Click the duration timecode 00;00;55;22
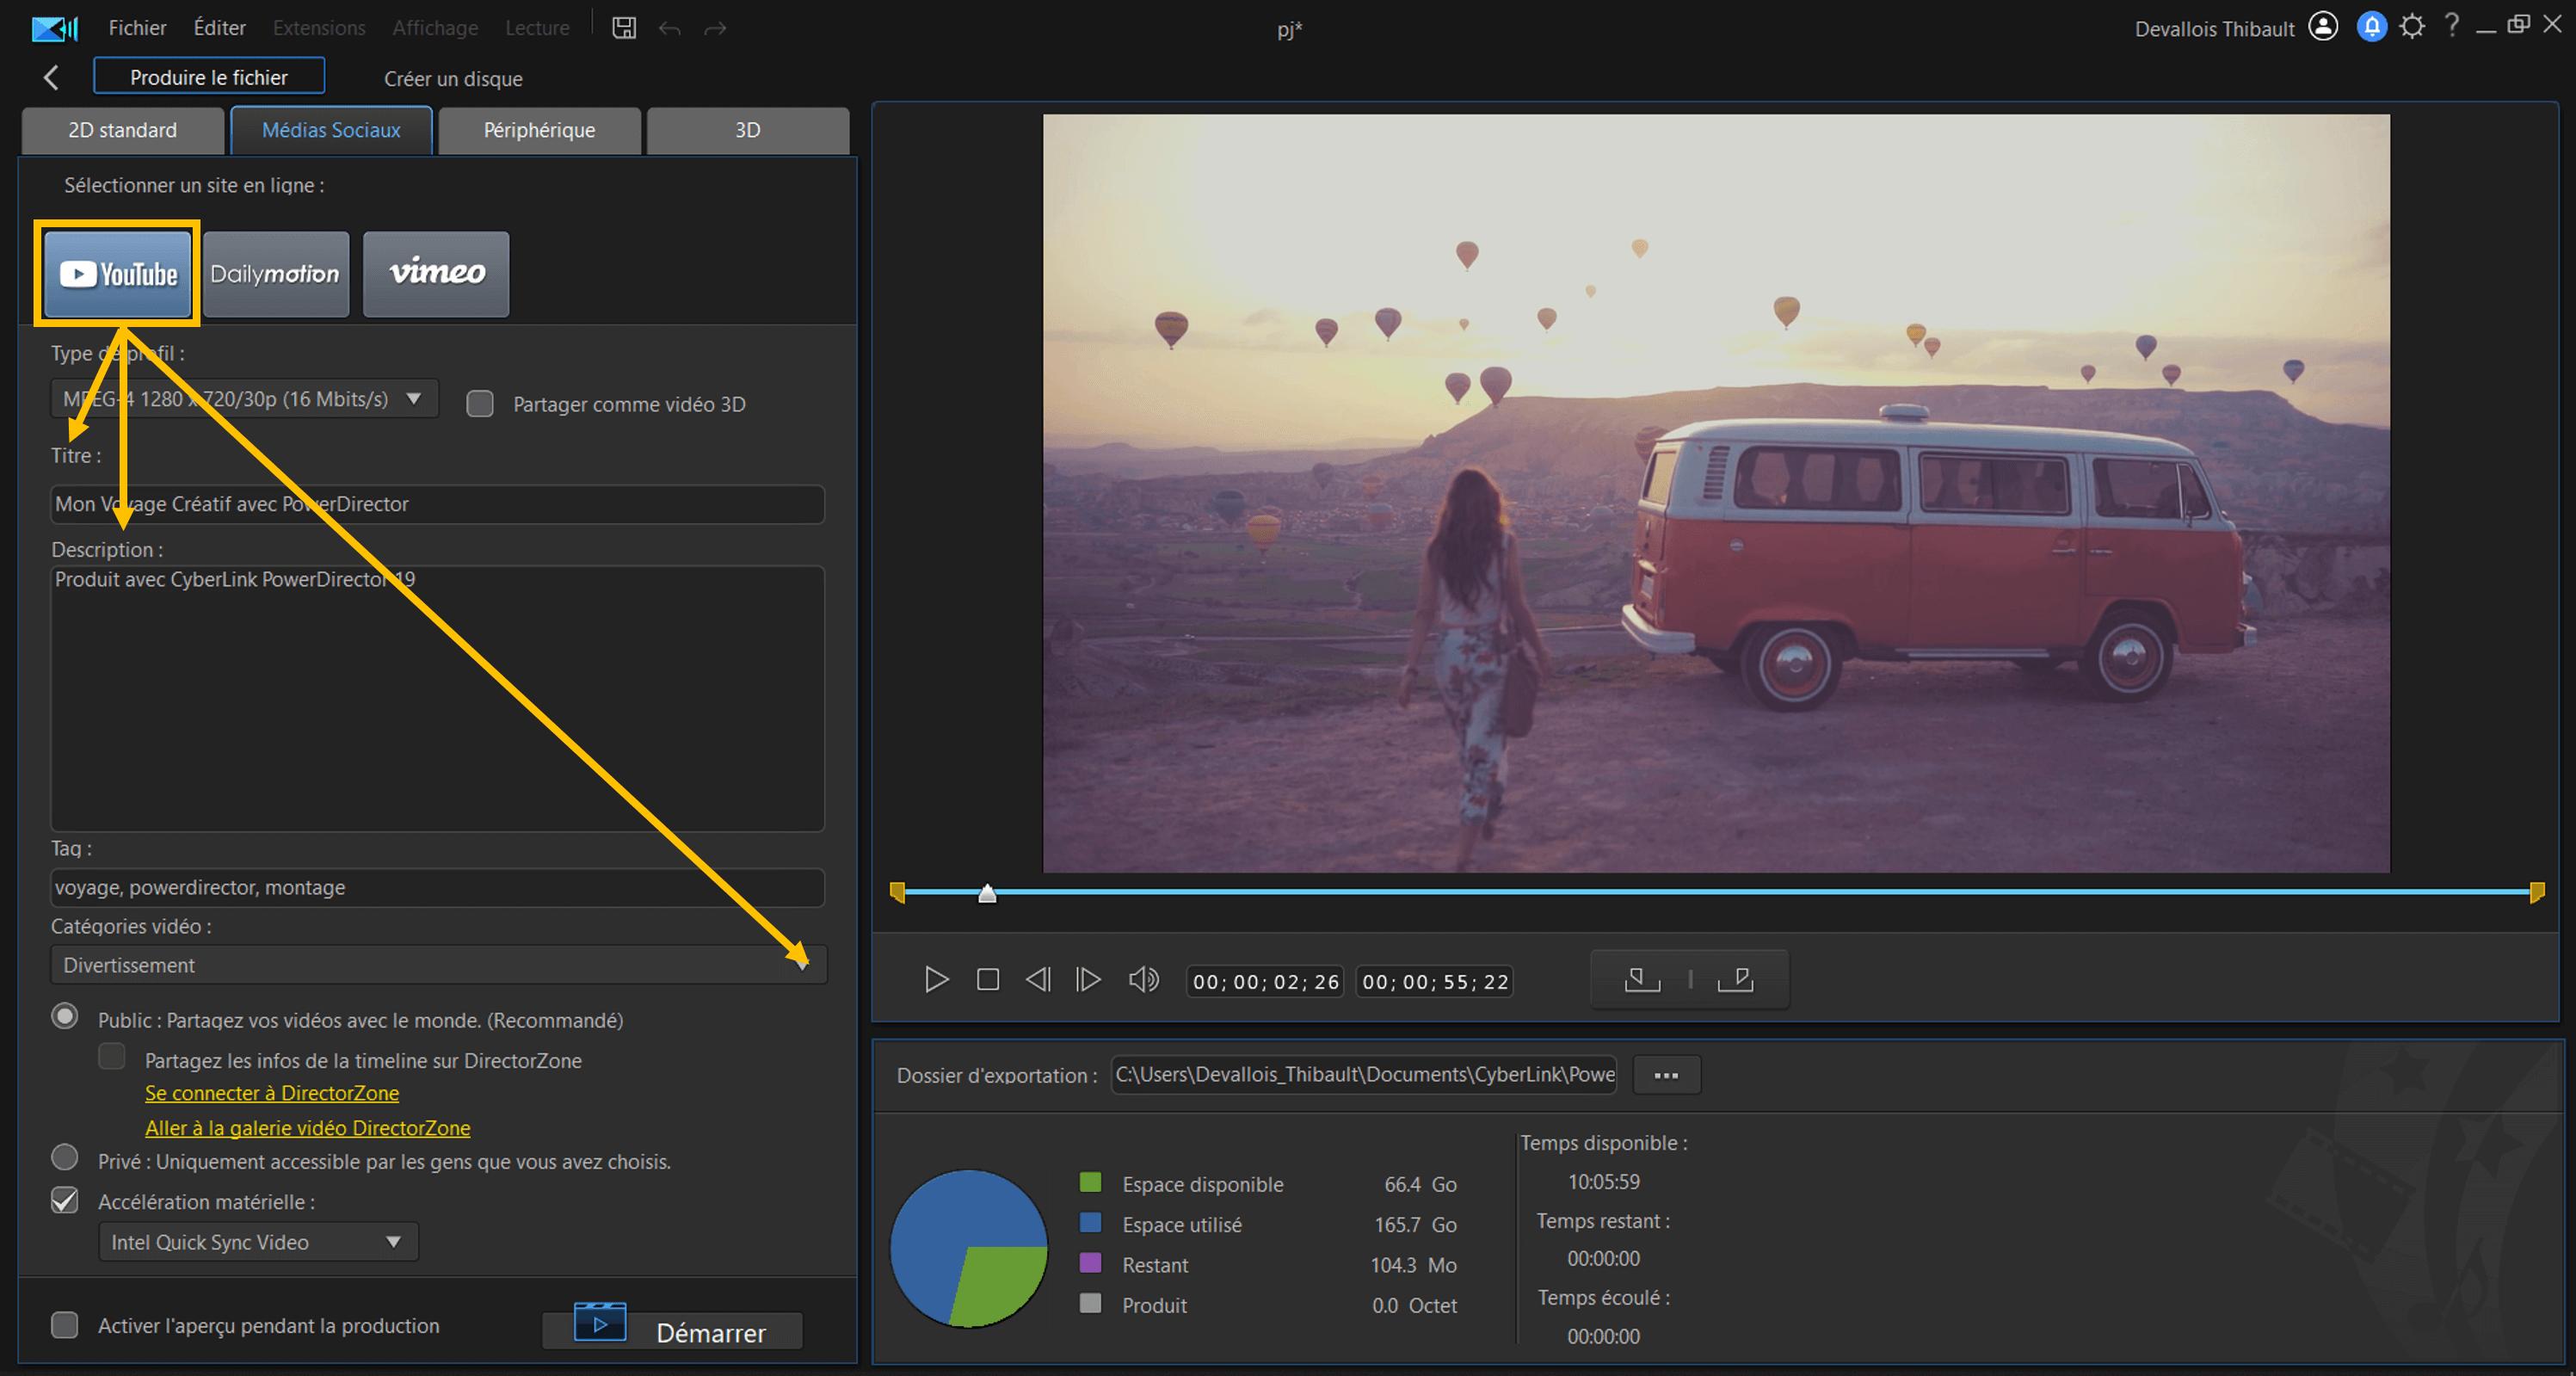Image resolution: width=2576 pixels, height=1376 pixels. [1435, 981]
